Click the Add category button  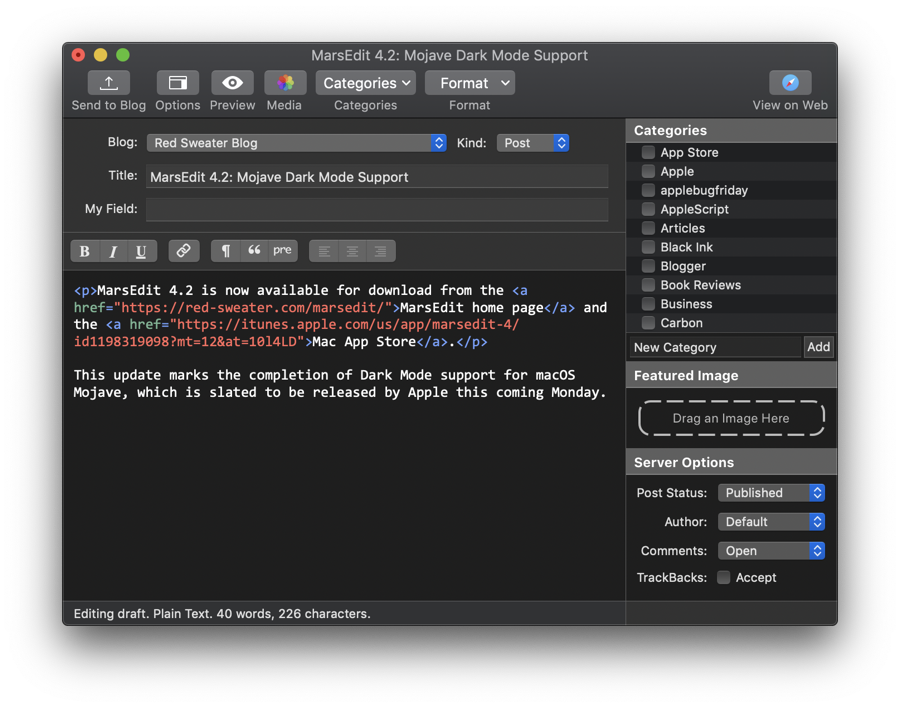[x=818, y=347]
